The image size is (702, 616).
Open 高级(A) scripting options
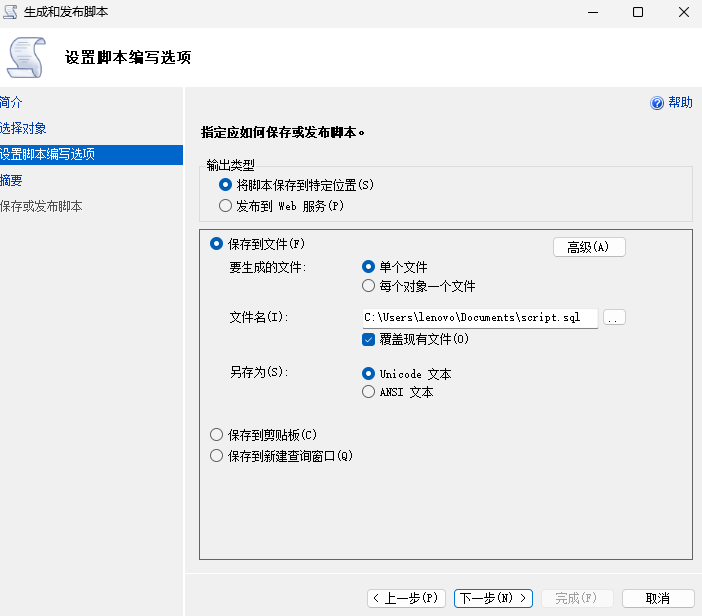click(x=589, y=247)
